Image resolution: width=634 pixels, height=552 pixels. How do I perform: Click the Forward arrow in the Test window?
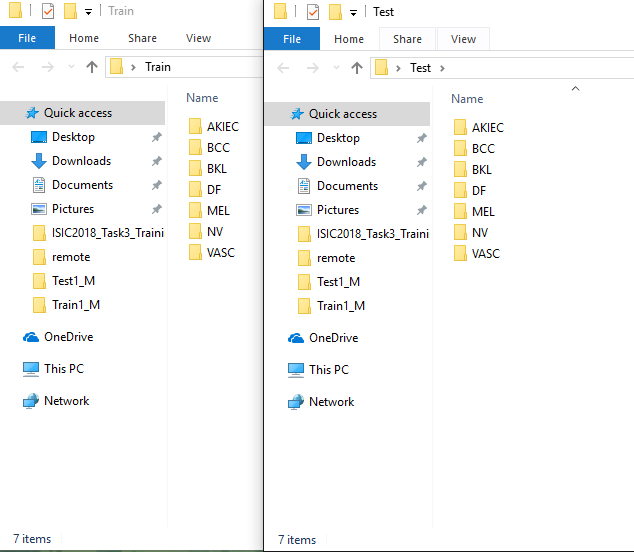313,68
